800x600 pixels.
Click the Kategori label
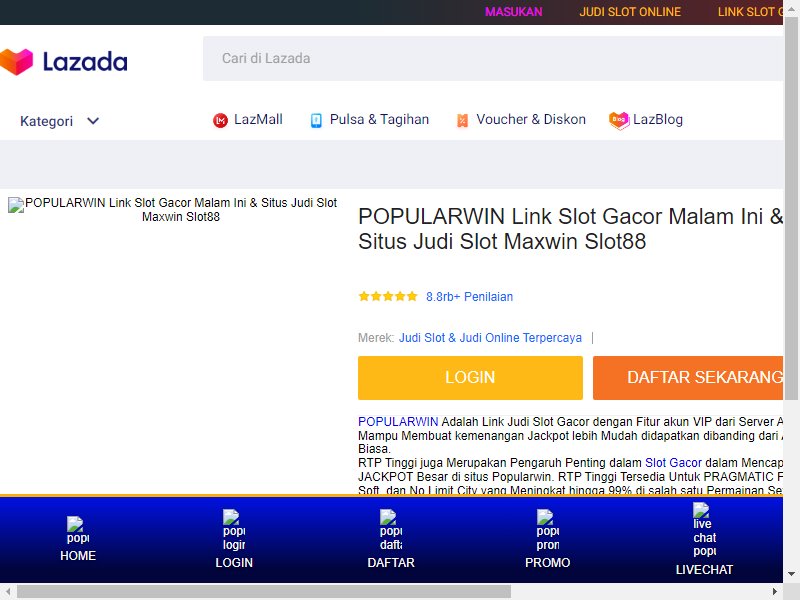coord(46,121)
